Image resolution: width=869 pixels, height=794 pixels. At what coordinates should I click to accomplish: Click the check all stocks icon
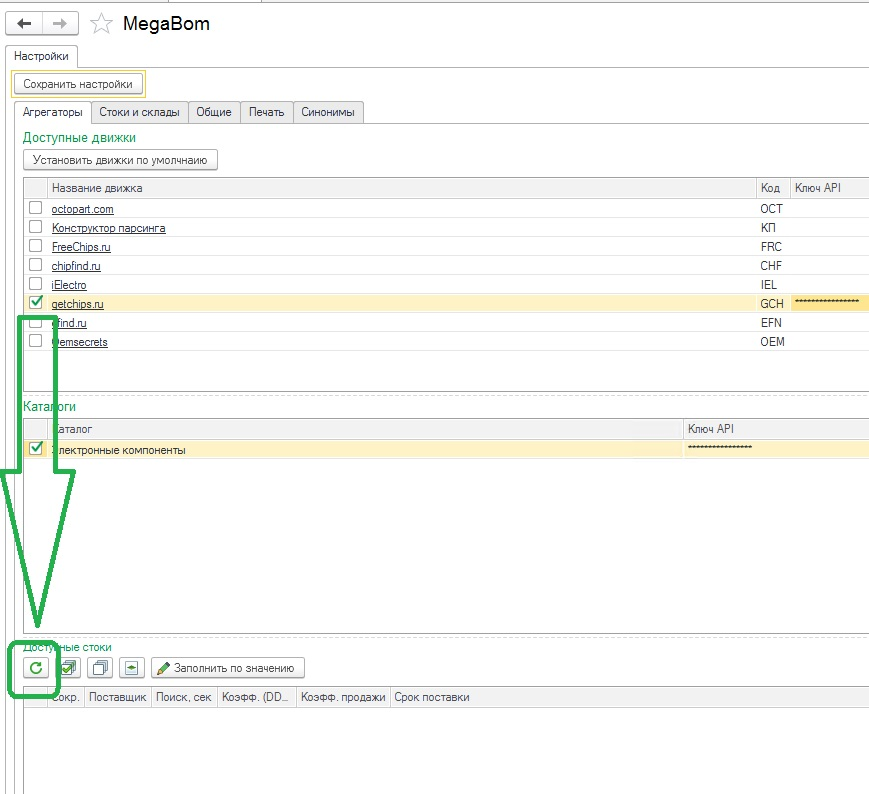click(x=68, y=668)
